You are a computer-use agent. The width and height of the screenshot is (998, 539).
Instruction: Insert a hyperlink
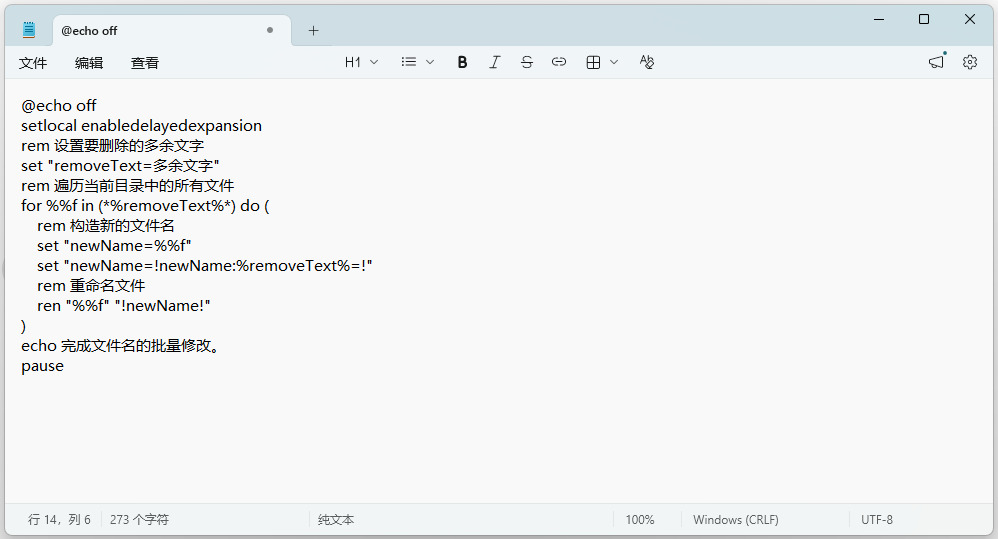[559, 62]
